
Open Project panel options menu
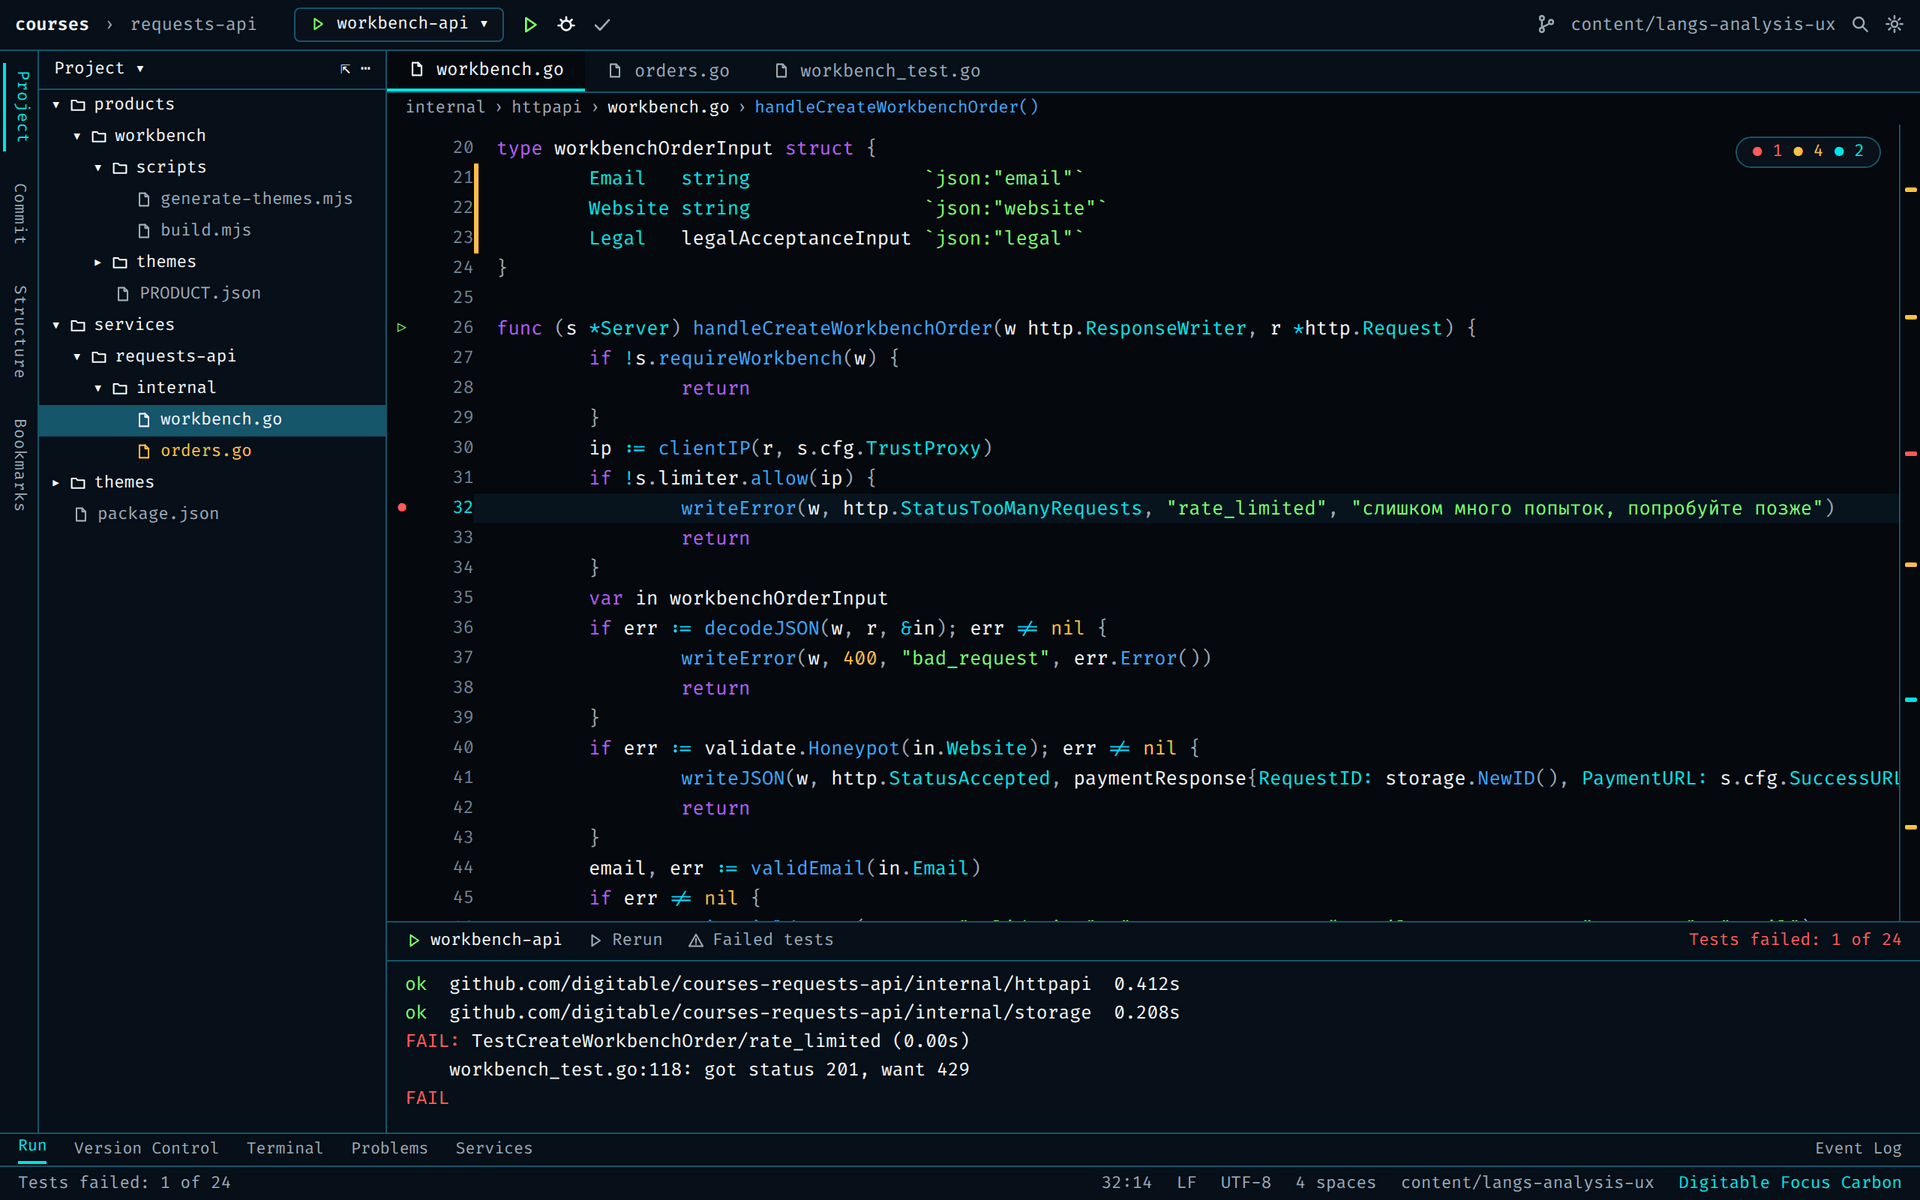click(366, 68)
